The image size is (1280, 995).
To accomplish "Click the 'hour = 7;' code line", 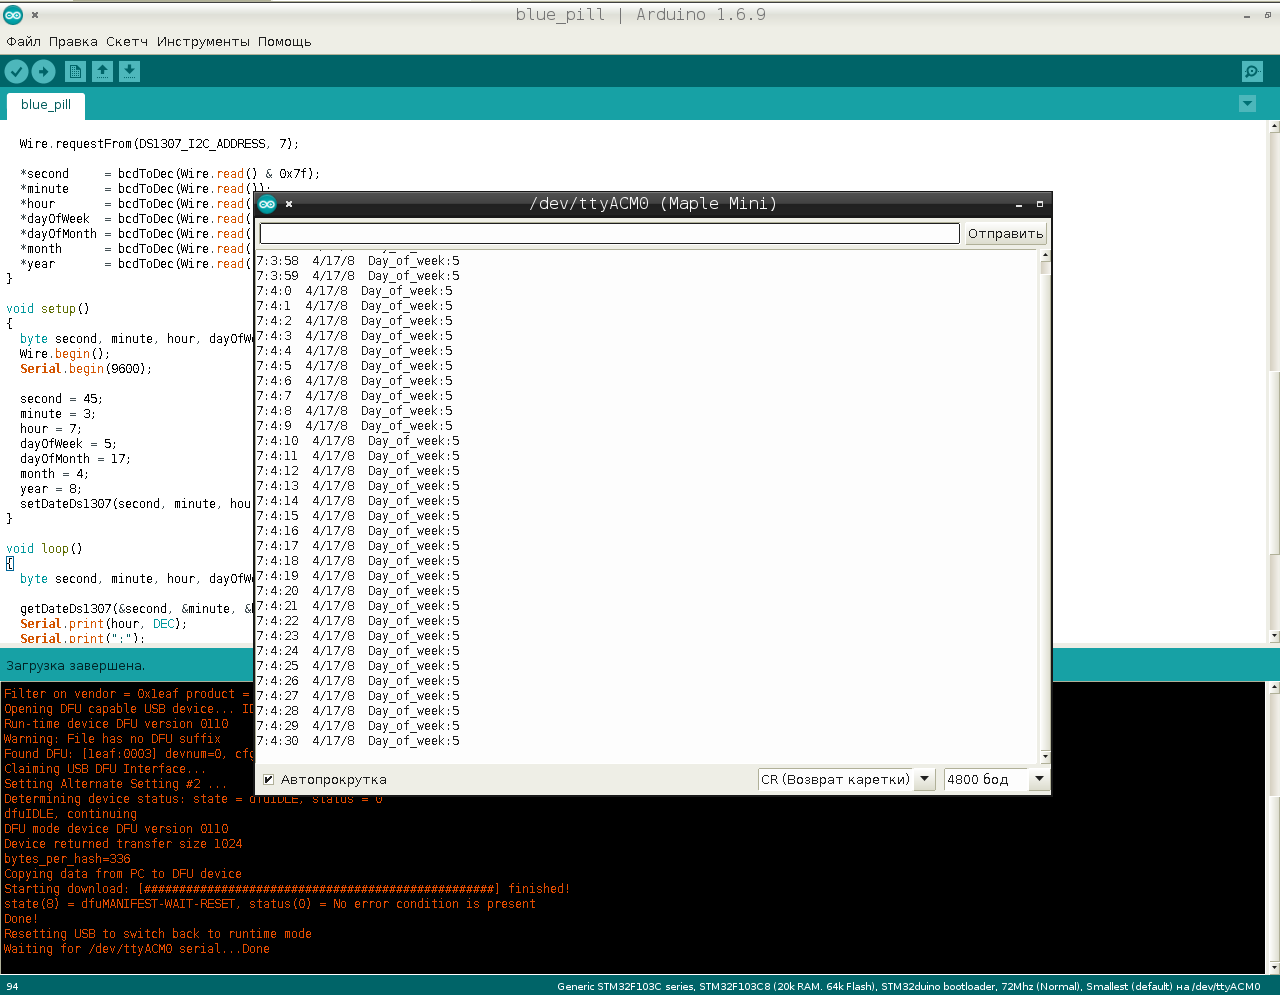I will coord(51,429).
